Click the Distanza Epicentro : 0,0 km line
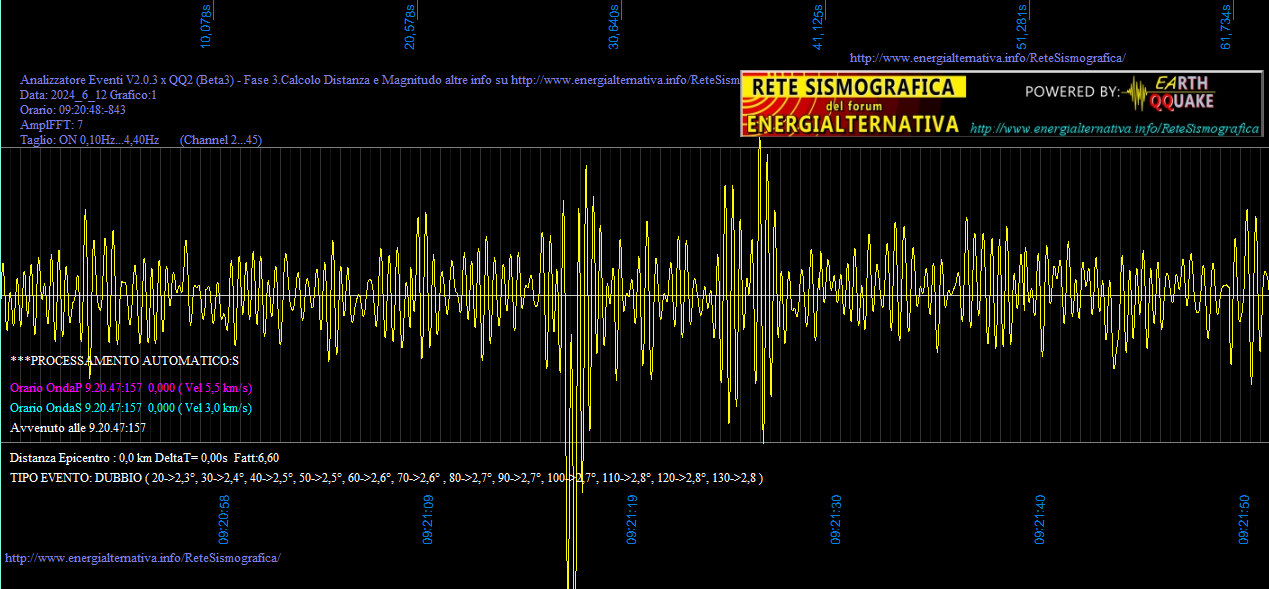 [145, 457]
